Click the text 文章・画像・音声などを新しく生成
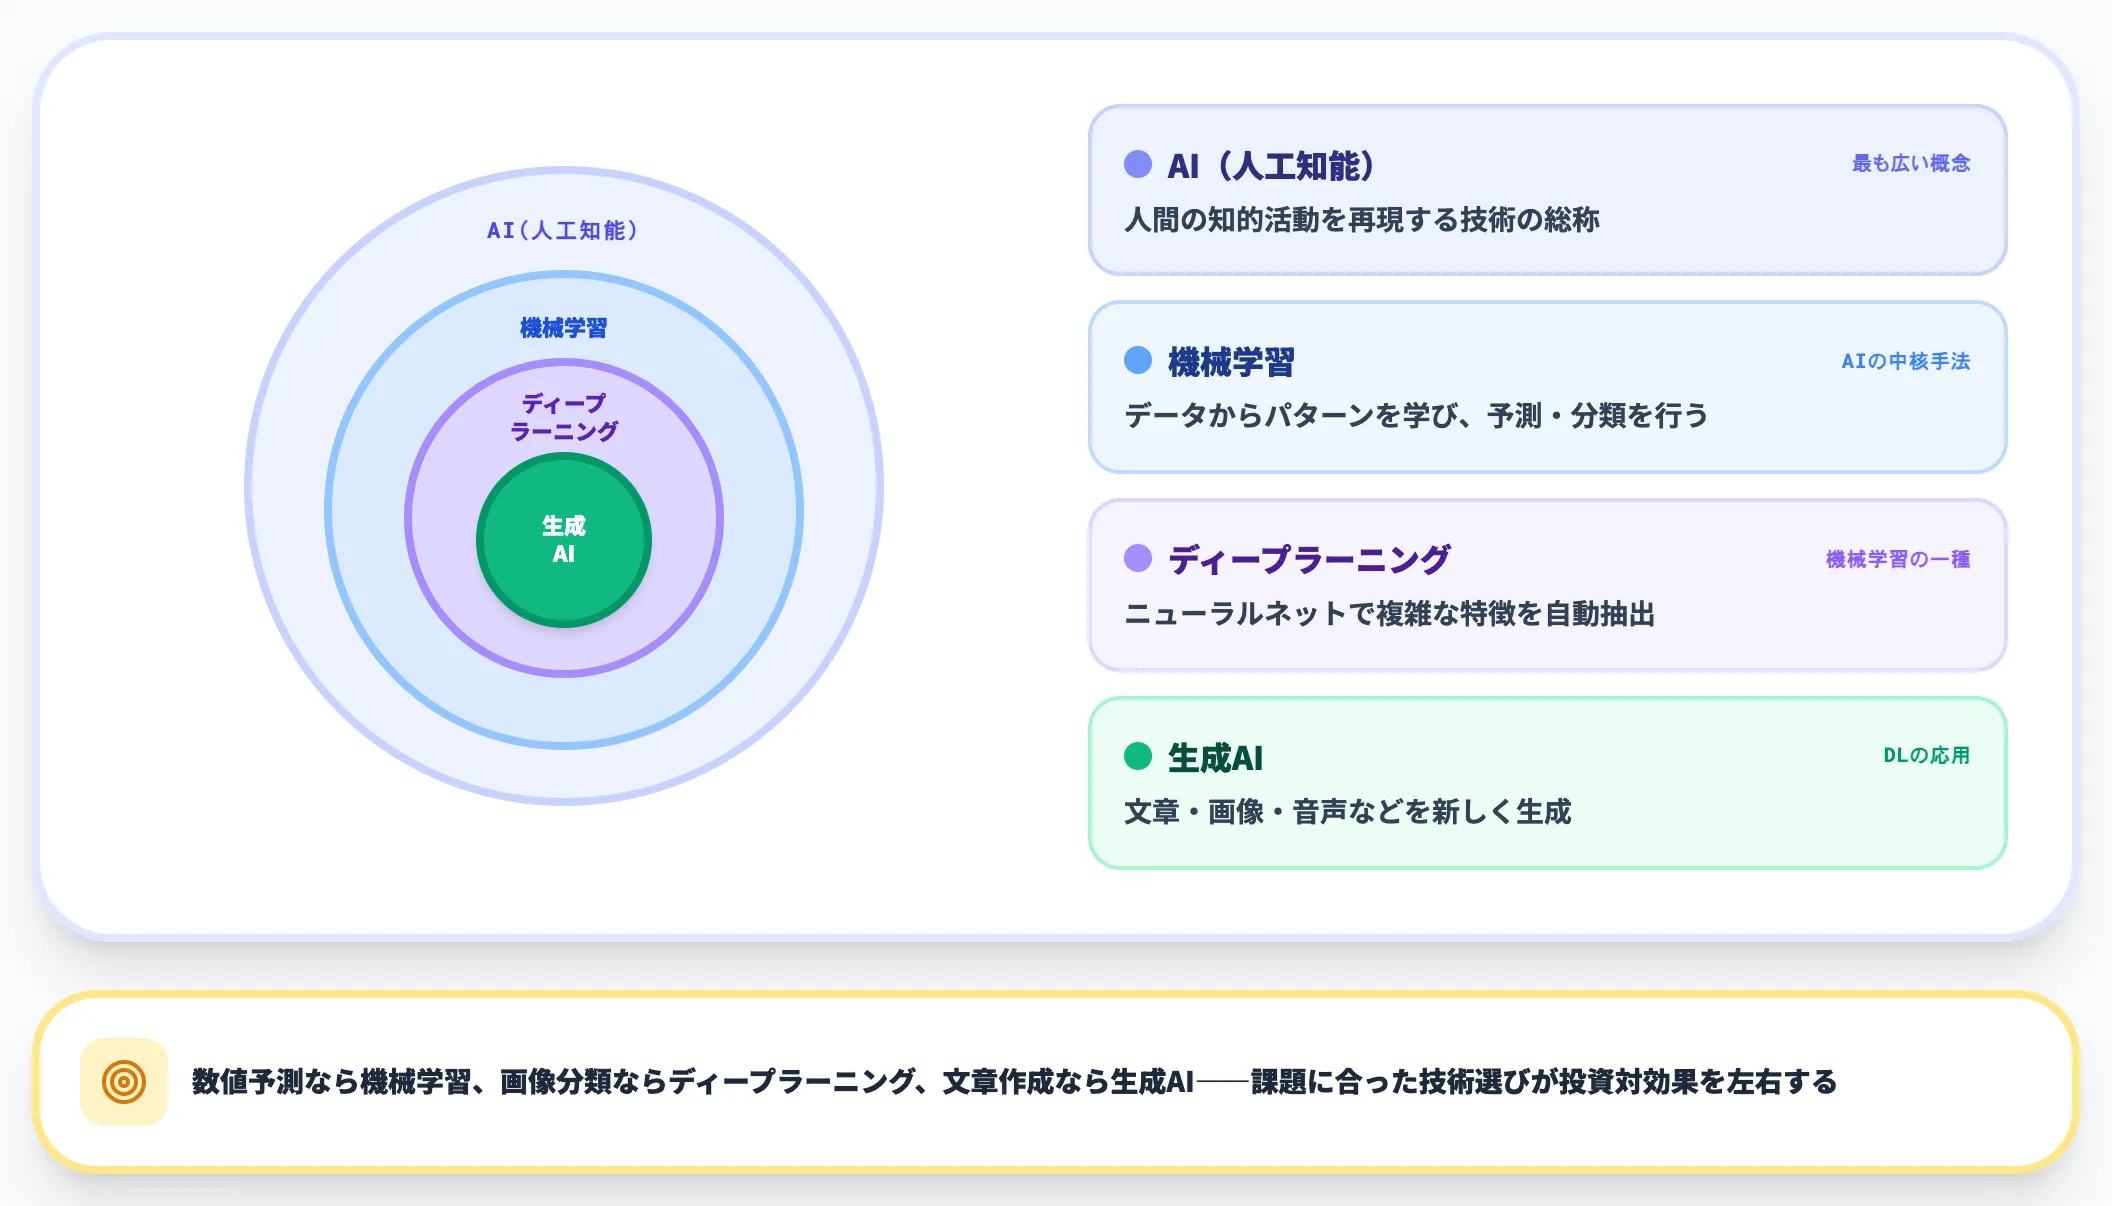Image resolution: width=2112 pixels, height=1206 pixels. [1348, 811]
